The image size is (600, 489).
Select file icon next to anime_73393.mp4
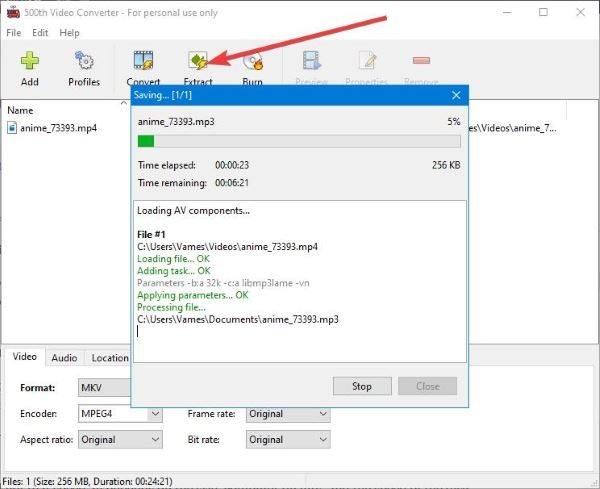point(12,128)
